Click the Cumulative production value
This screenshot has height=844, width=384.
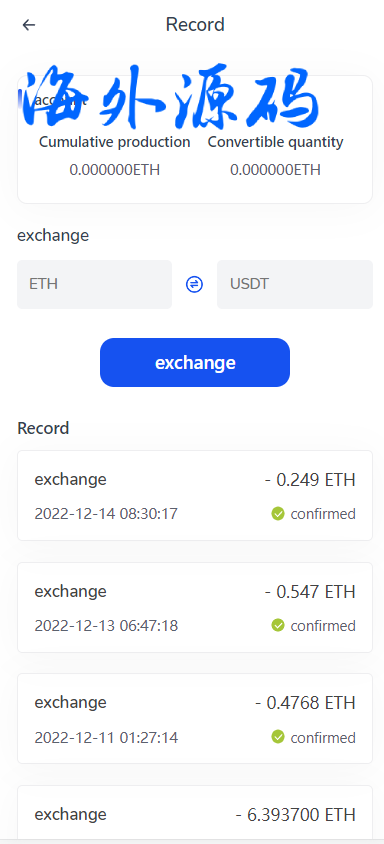115,170
